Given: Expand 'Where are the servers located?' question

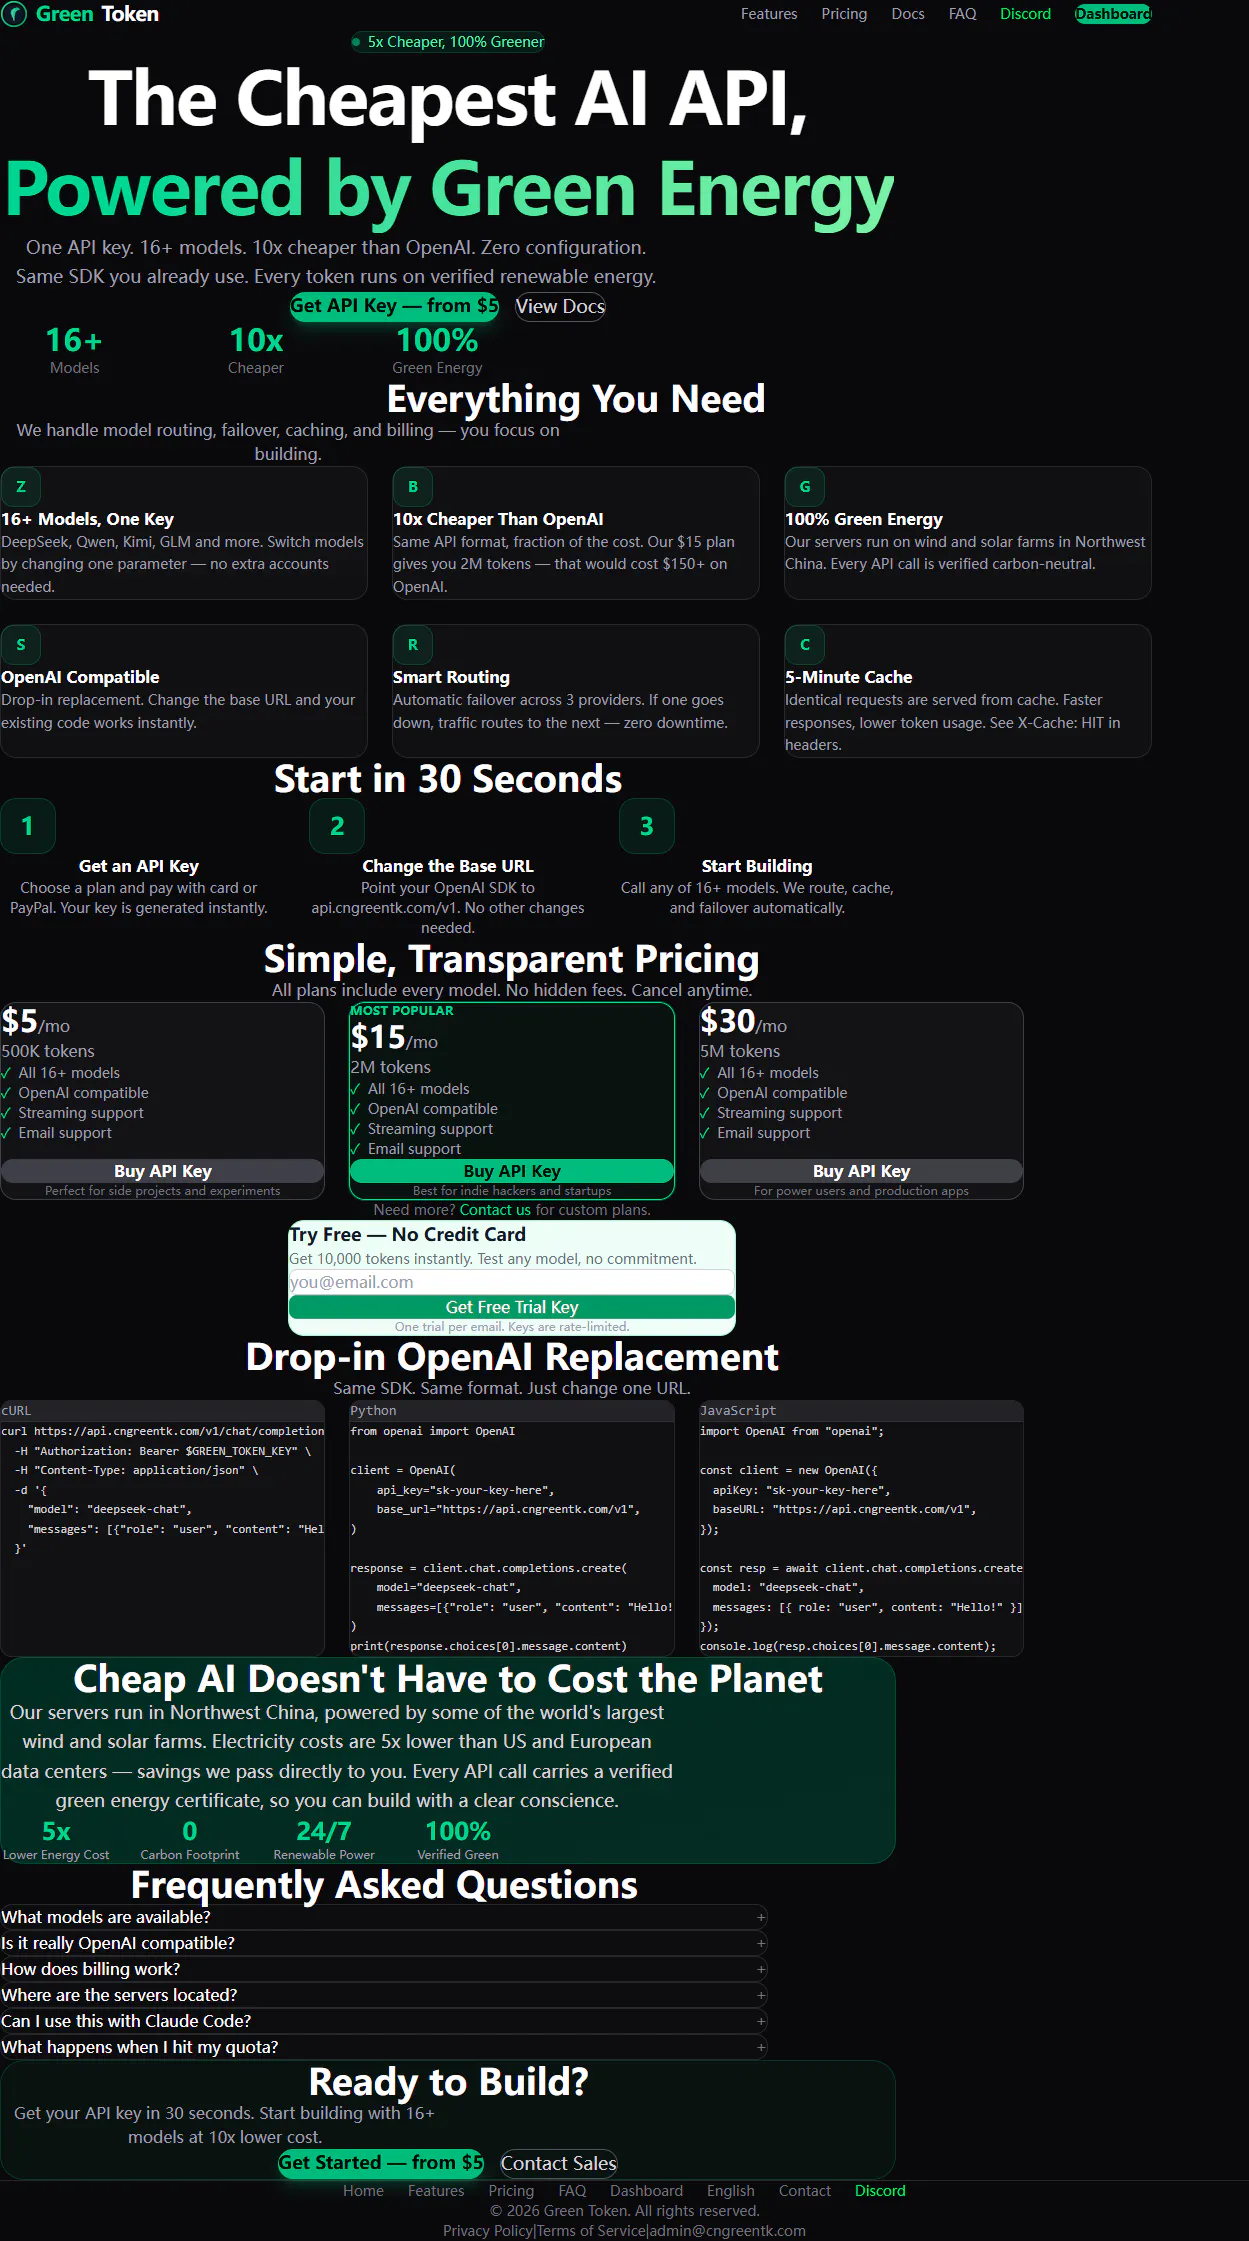Looking at the screenshot, I should click(x=384, y=1995).
